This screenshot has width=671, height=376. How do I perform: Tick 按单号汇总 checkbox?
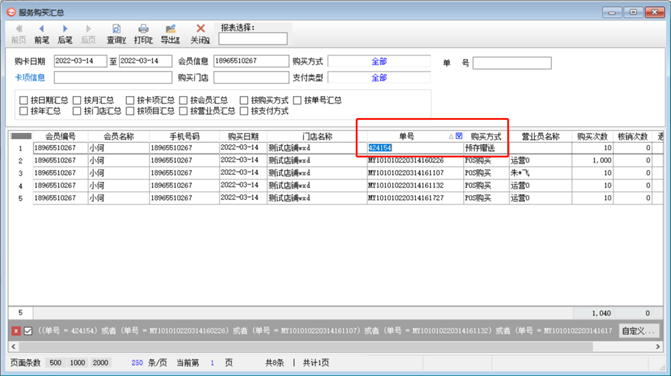[297, 100]
